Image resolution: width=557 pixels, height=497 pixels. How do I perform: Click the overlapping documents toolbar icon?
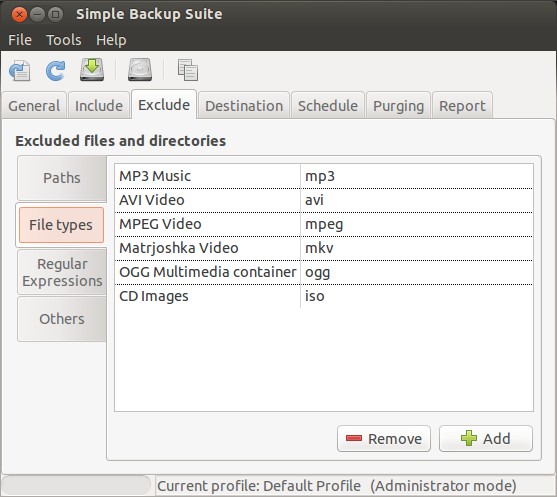click(188, 70)
